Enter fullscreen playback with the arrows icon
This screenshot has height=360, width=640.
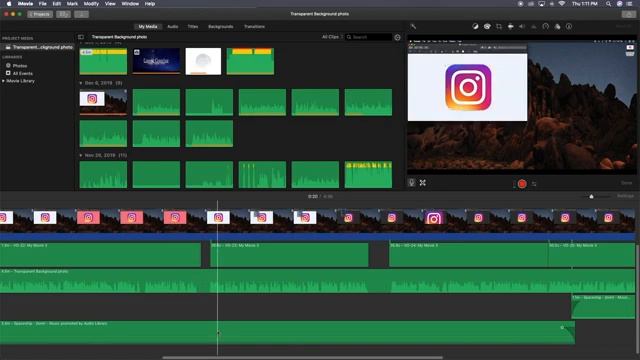(423, 183)
